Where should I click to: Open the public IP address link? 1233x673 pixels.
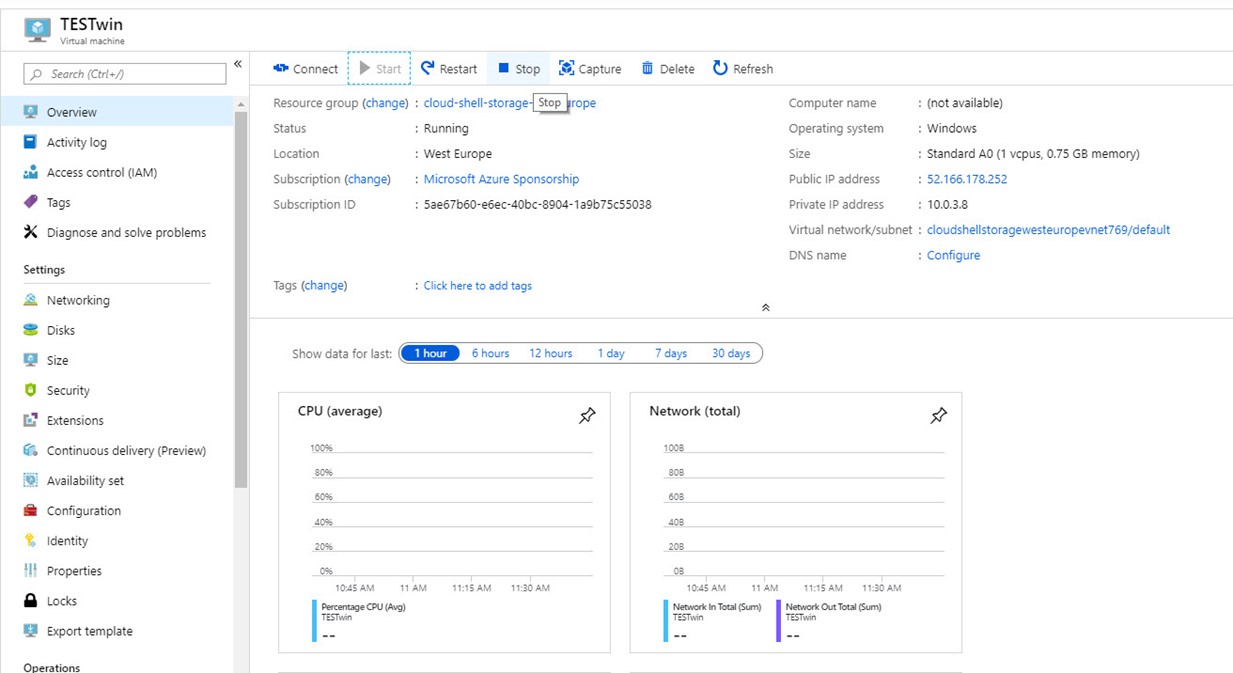pos(967,179)
